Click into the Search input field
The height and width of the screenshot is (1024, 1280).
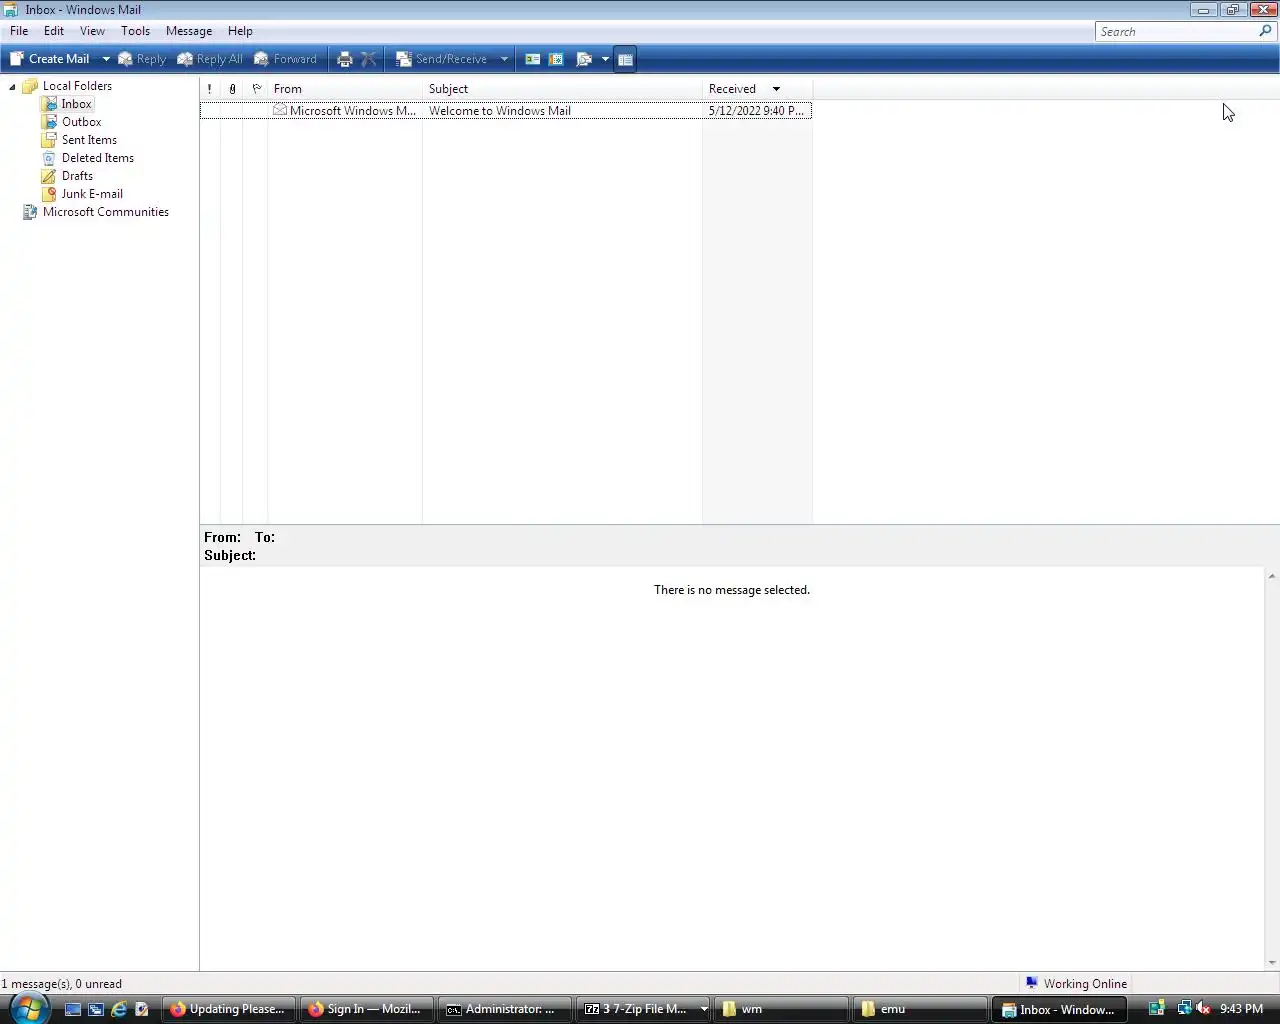[x=1176, y=32]
